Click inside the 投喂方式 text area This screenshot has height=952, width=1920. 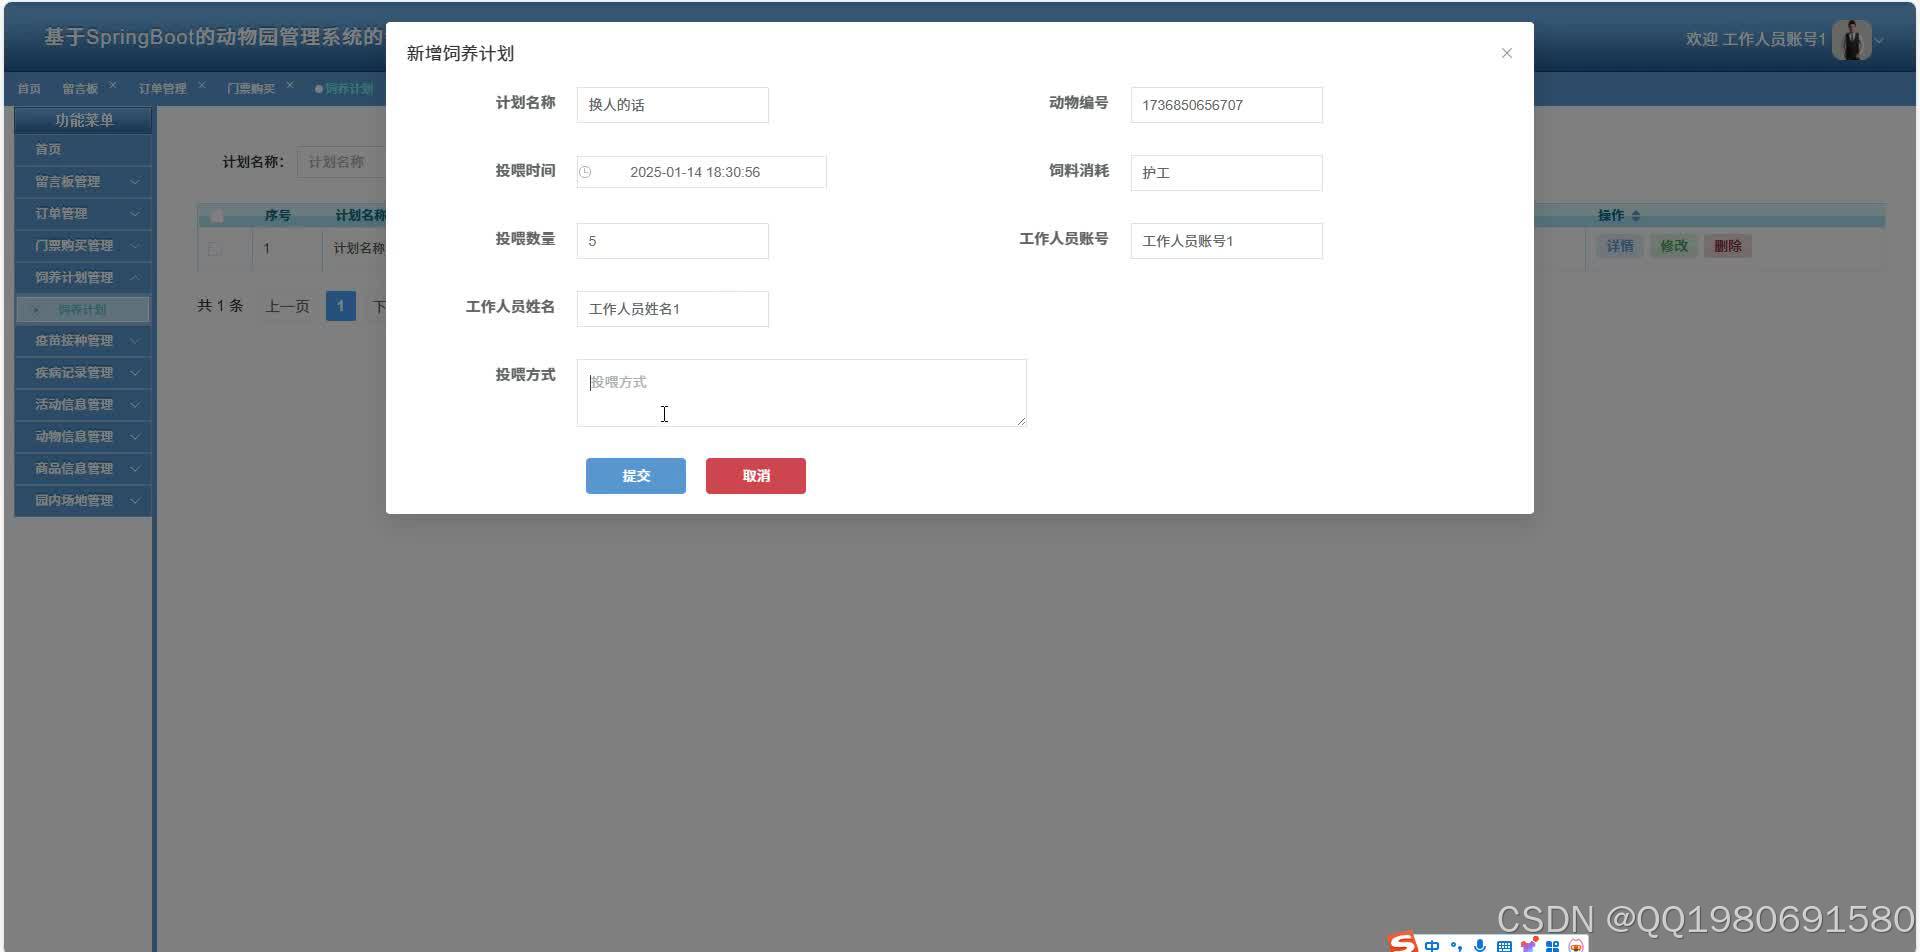(800, 392)
